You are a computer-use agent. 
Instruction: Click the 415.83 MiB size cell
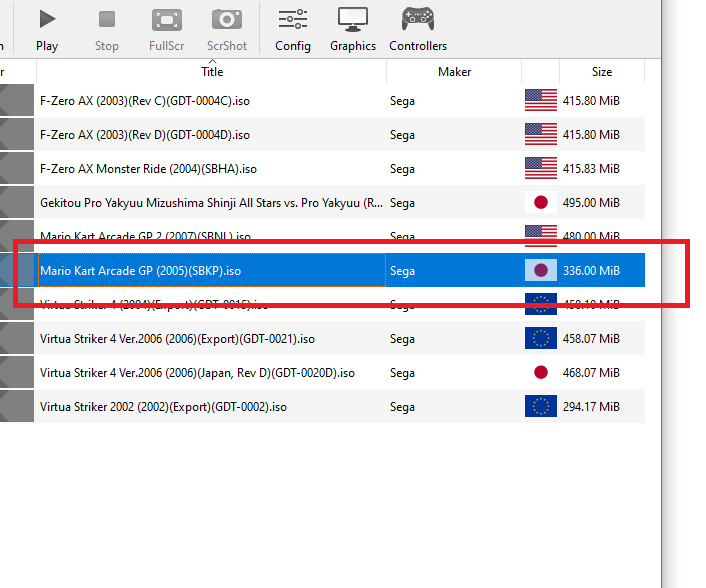pyautogui.click(x=591, y=169)
